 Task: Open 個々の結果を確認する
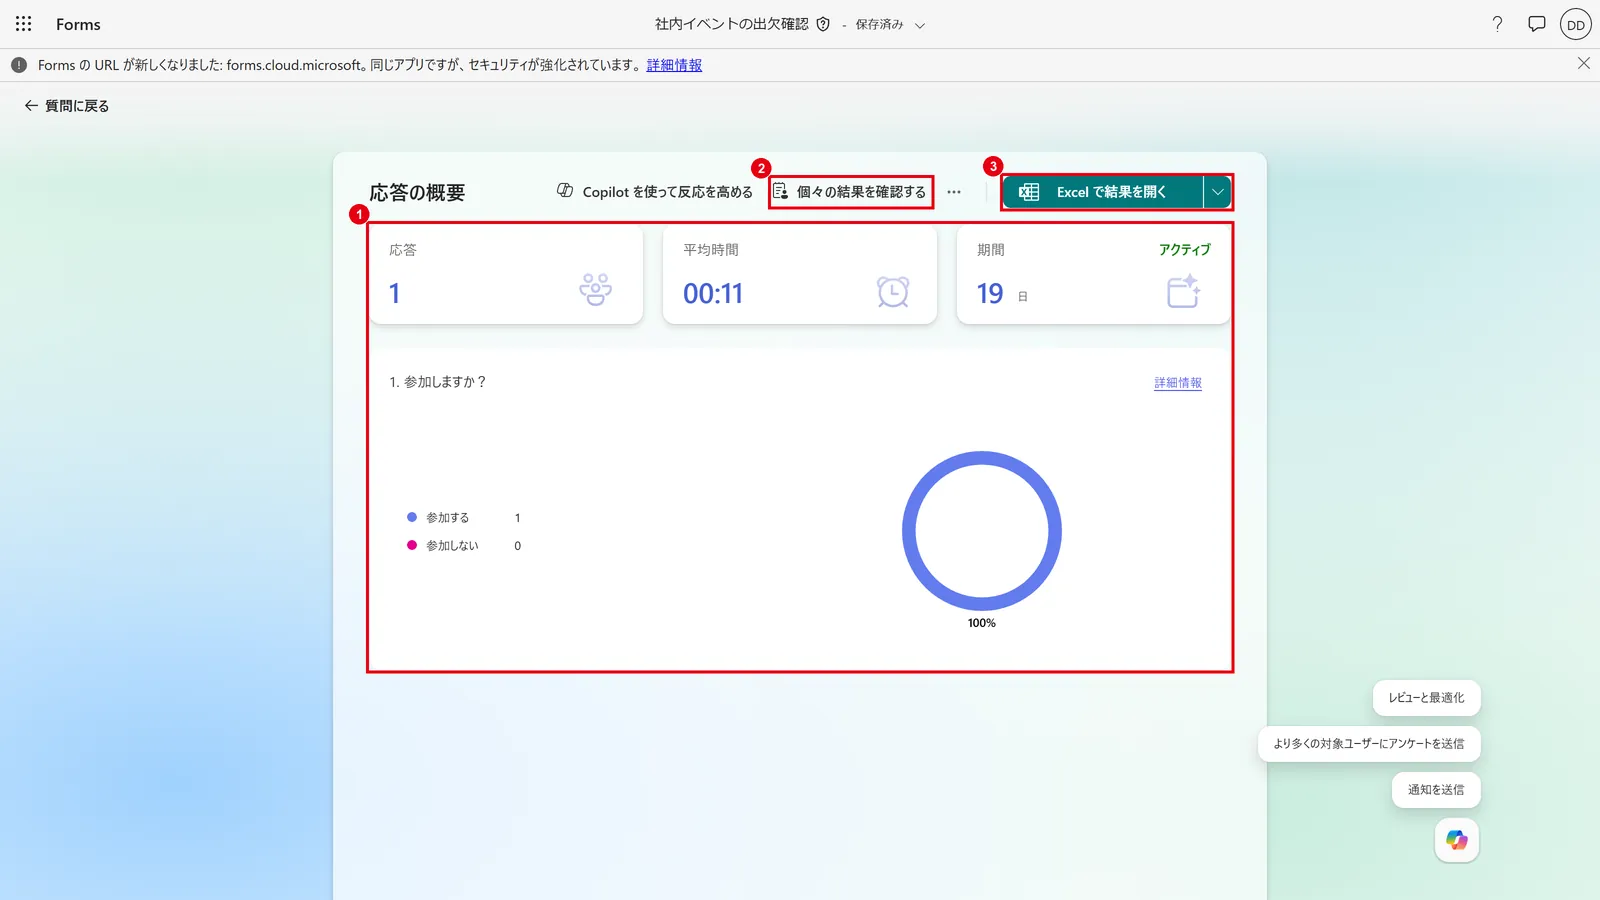(x=850, y=191)
